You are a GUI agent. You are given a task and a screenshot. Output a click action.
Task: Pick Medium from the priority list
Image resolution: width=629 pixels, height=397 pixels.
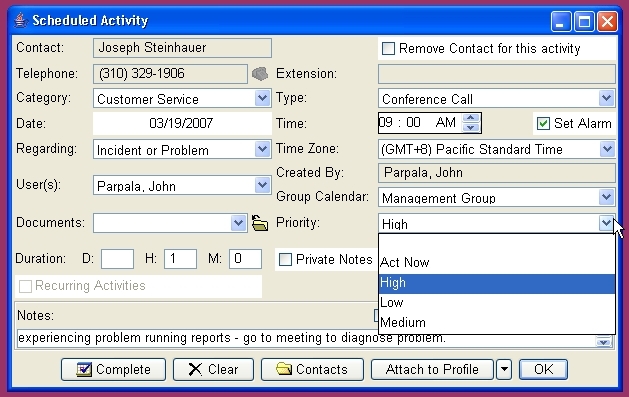tap(497, 323)
